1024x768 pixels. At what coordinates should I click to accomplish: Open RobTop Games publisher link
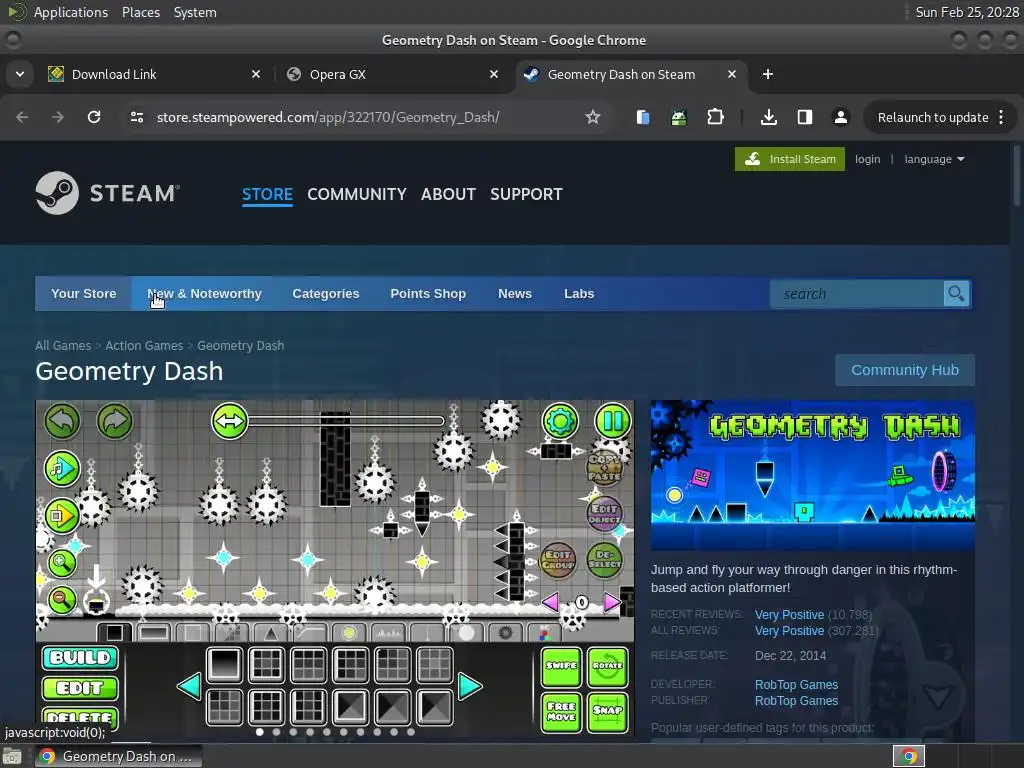[796, 701]
